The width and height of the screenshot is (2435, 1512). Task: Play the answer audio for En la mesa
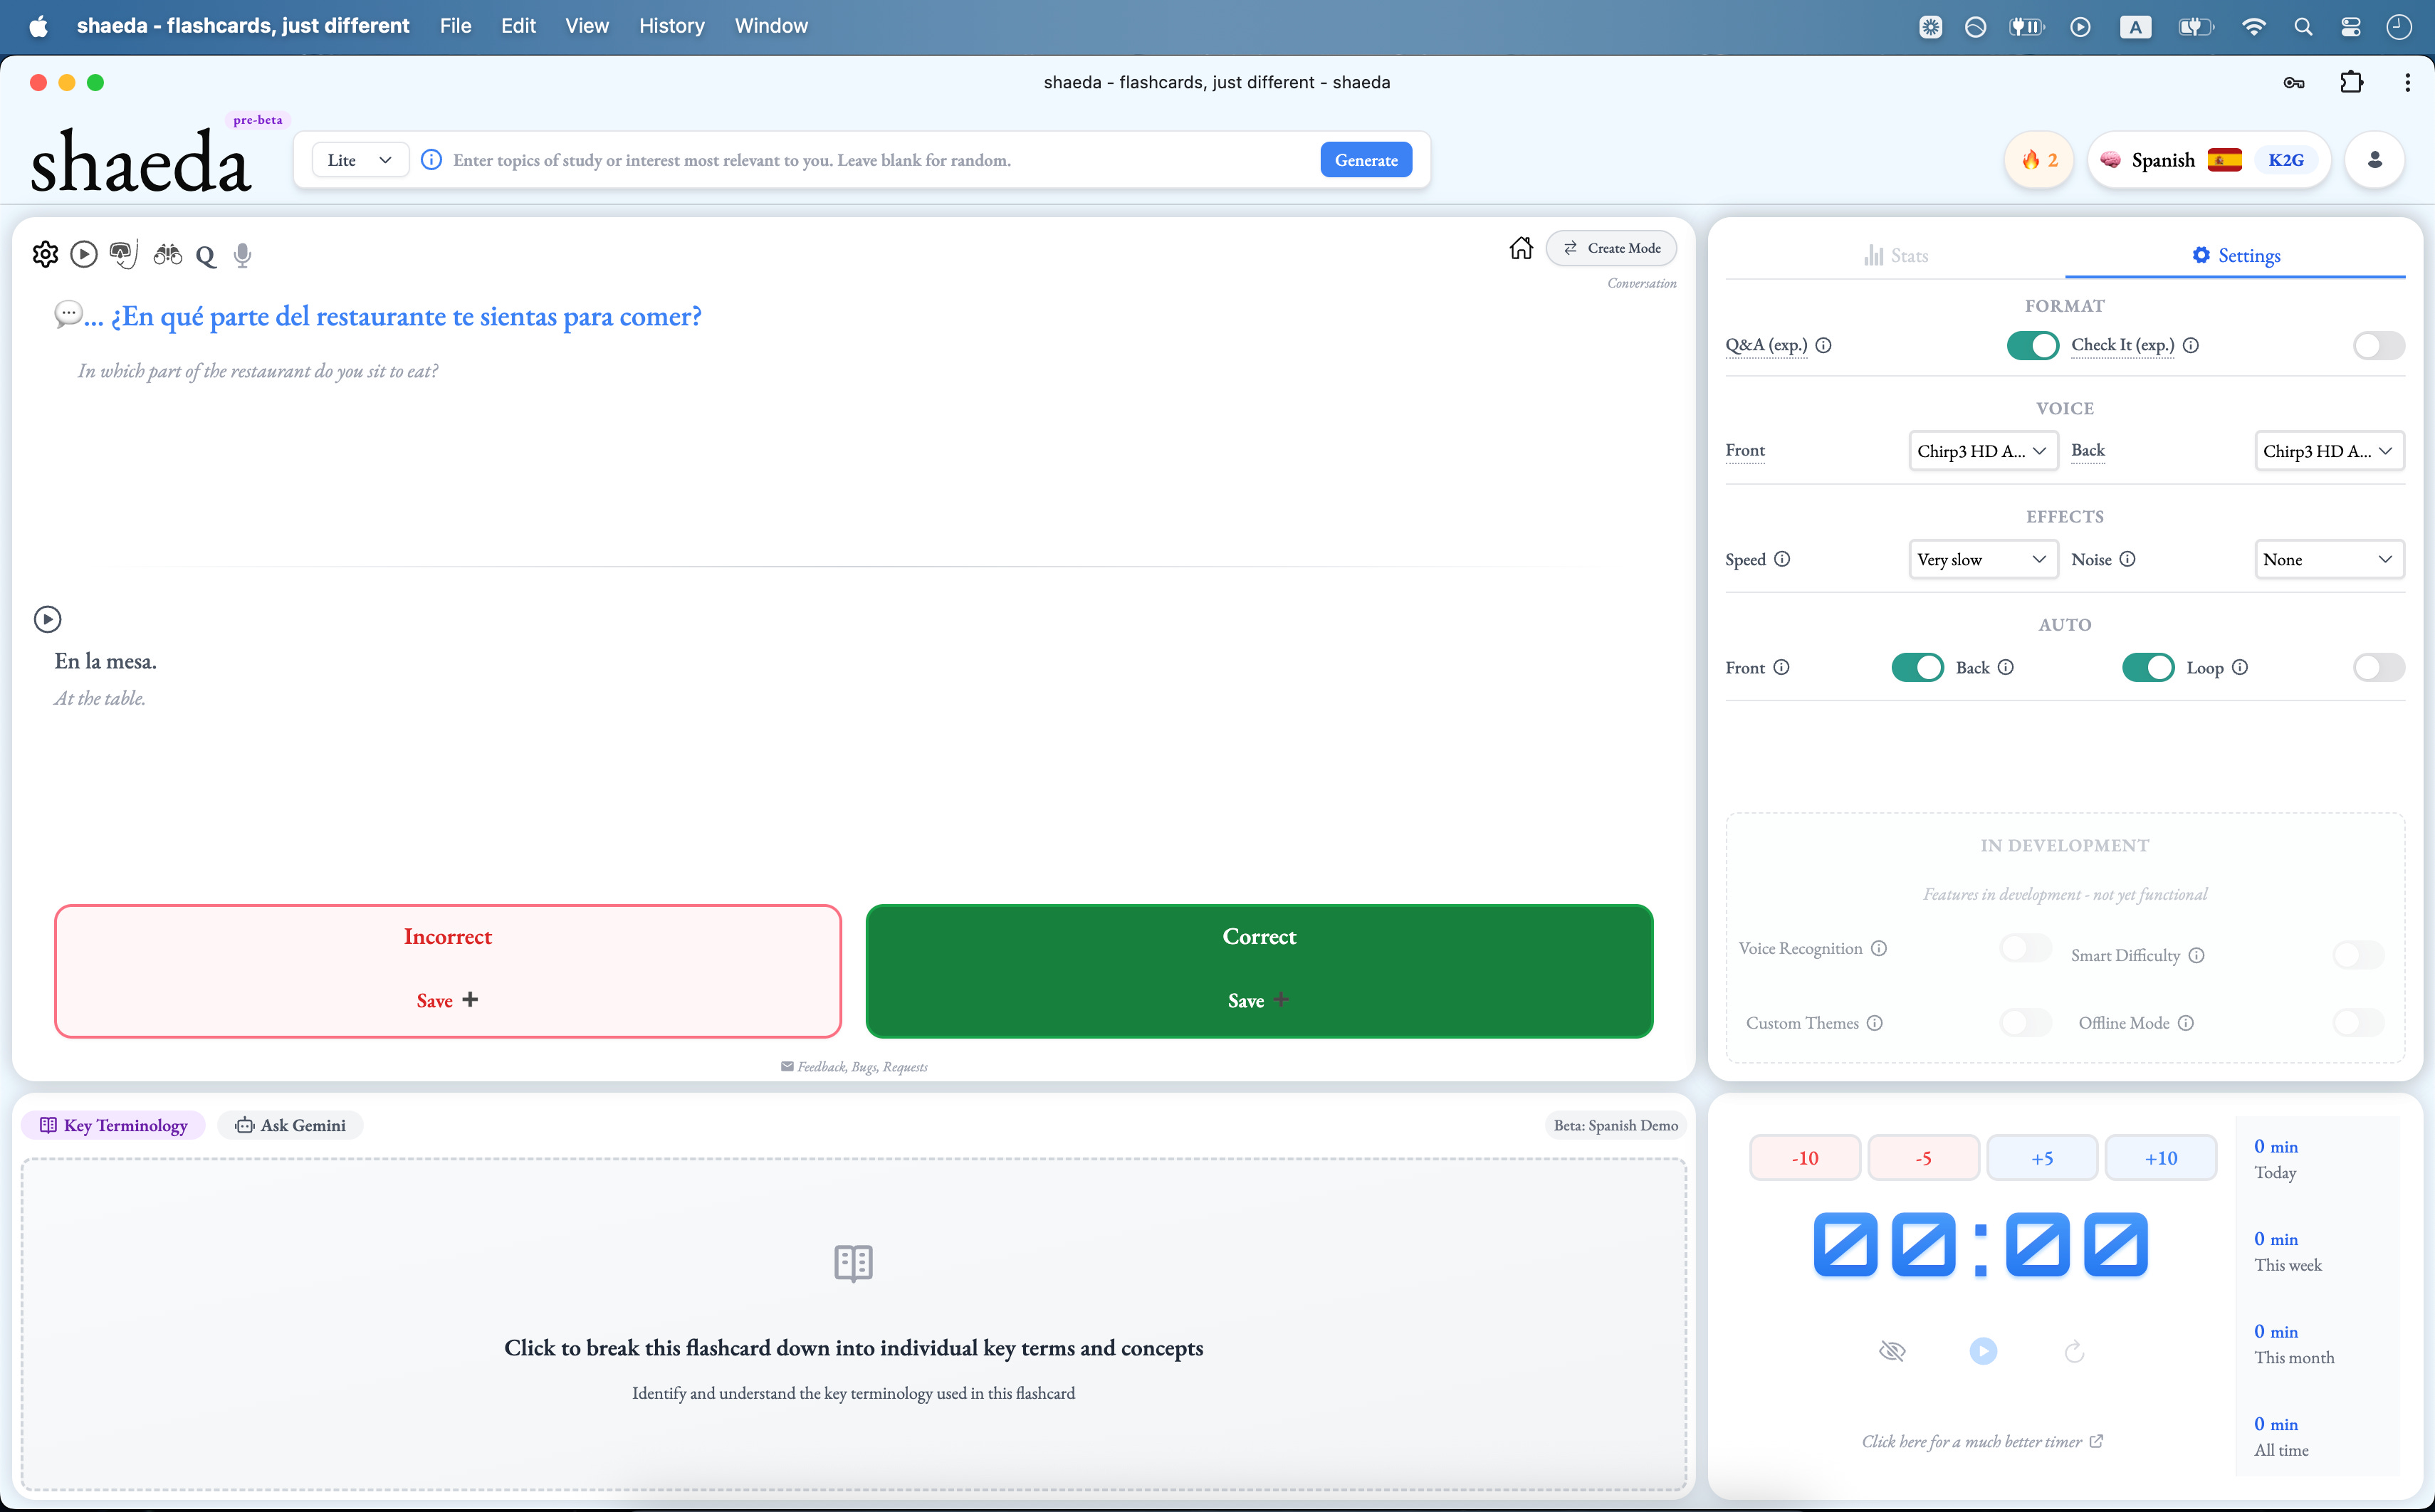[x=47, y=619]
